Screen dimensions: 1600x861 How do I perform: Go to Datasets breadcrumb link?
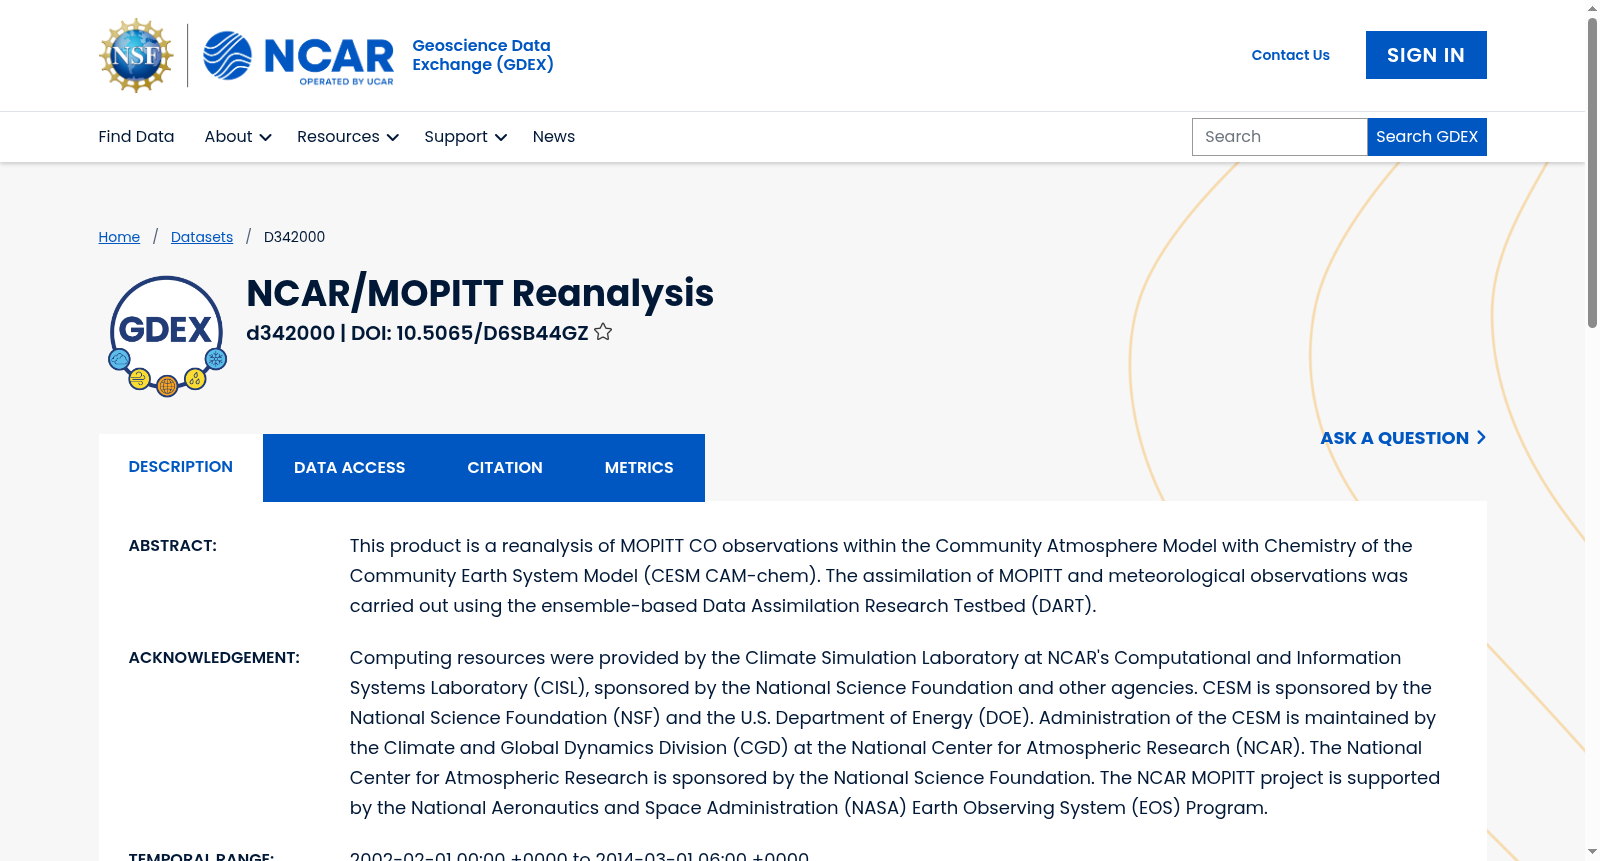(202, 237)
